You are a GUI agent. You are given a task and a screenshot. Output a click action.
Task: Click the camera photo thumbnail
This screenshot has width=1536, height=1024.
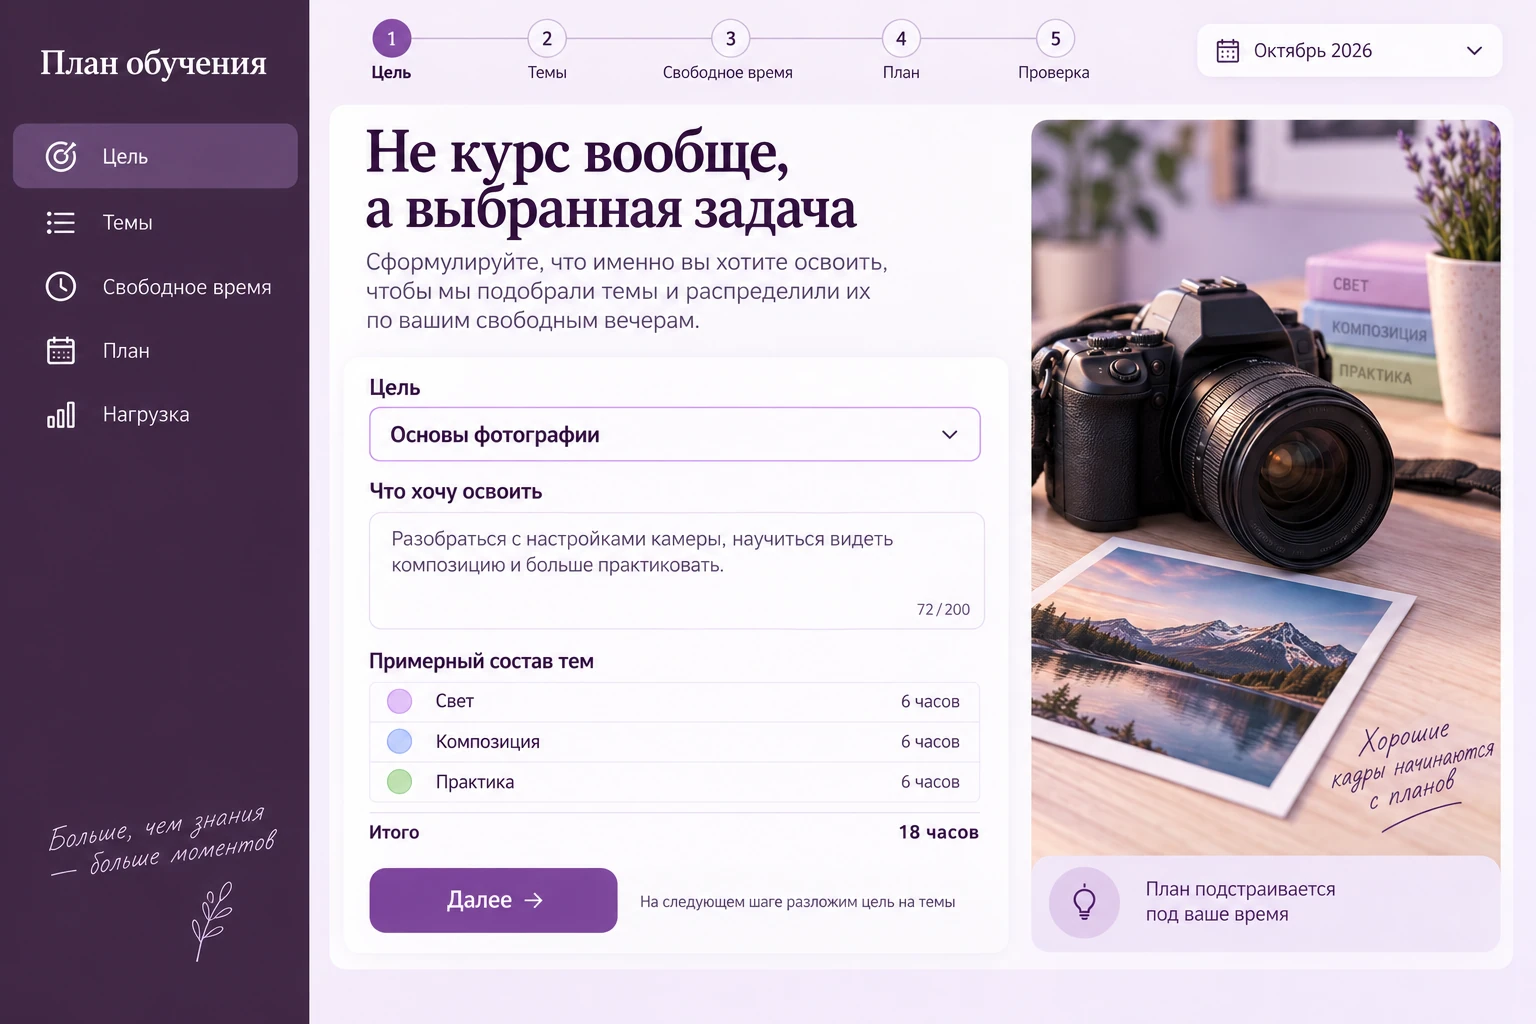point(1266,488)
